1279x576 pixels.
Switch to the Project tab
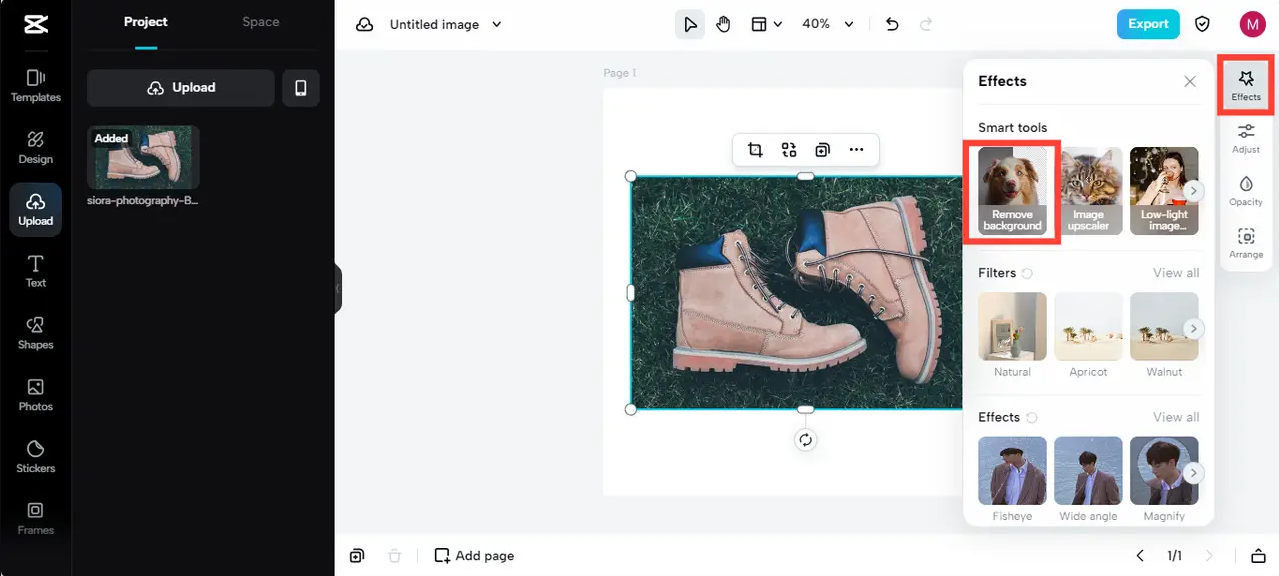pos(146,22)
